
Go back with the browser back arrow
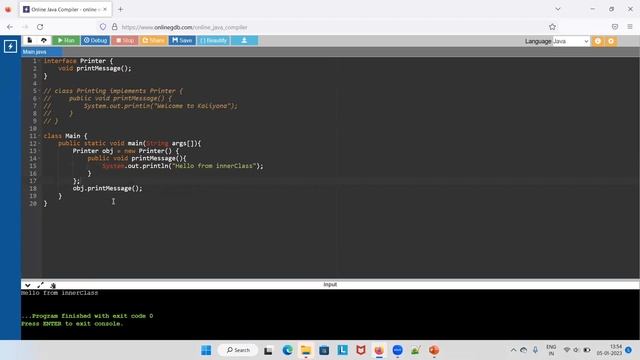click(x=10, y=27)
